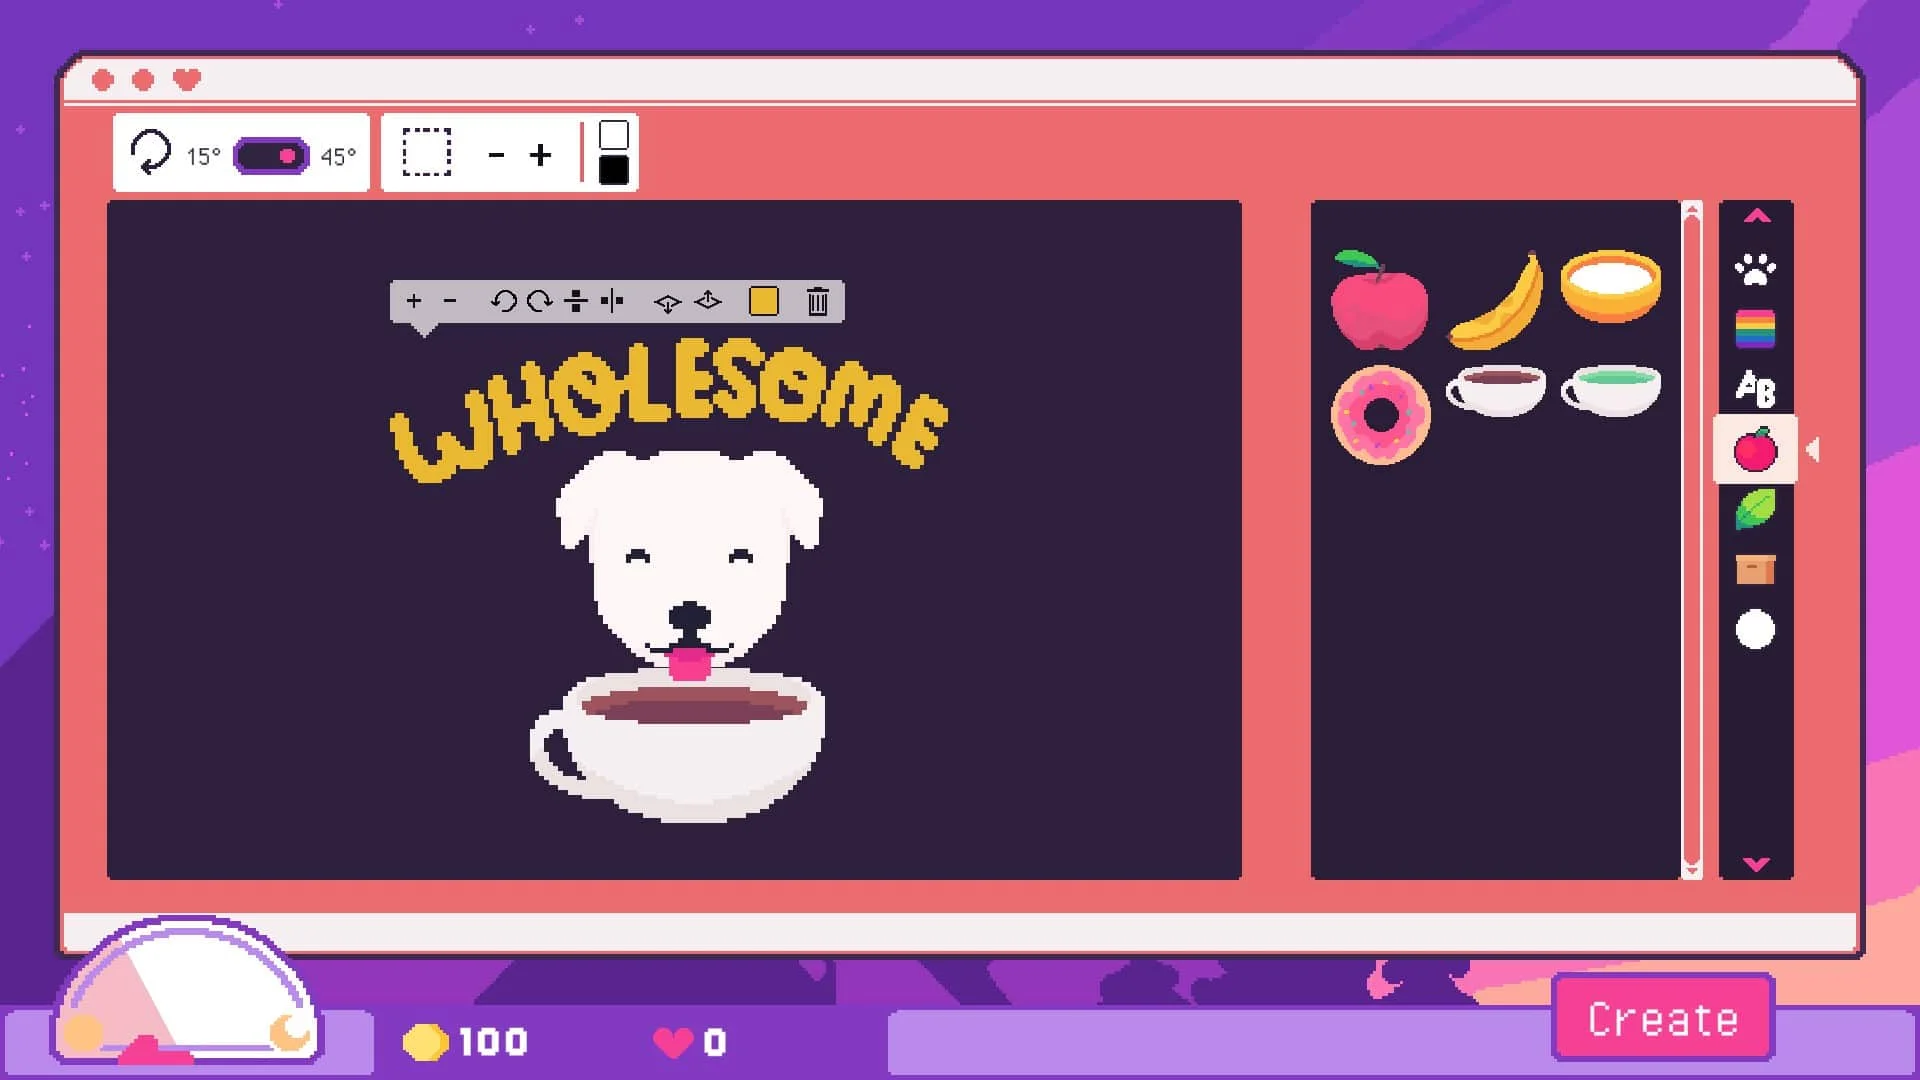The width and height of the screenshot is (1920, 1080).
Task: Add the green tea cup sticker
Action: point(1611,391)
